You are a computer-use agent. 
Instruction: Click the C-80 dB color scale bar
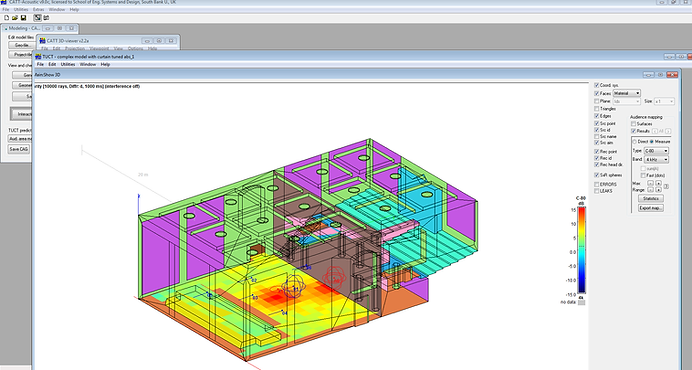(582, 250)
